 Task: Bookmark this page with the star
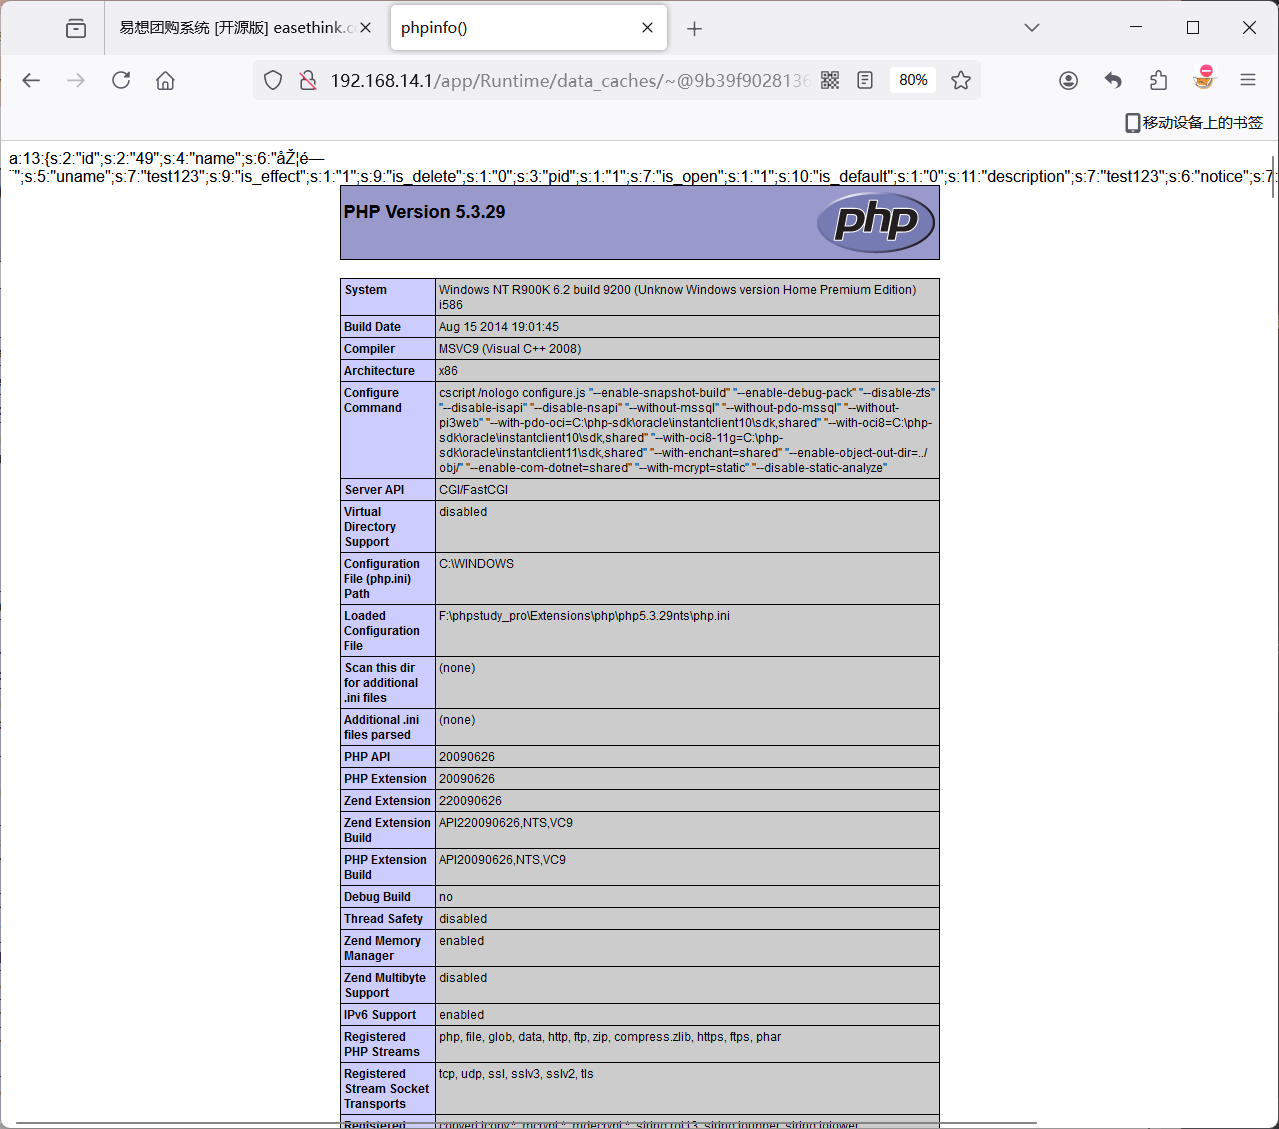point(961,80)
